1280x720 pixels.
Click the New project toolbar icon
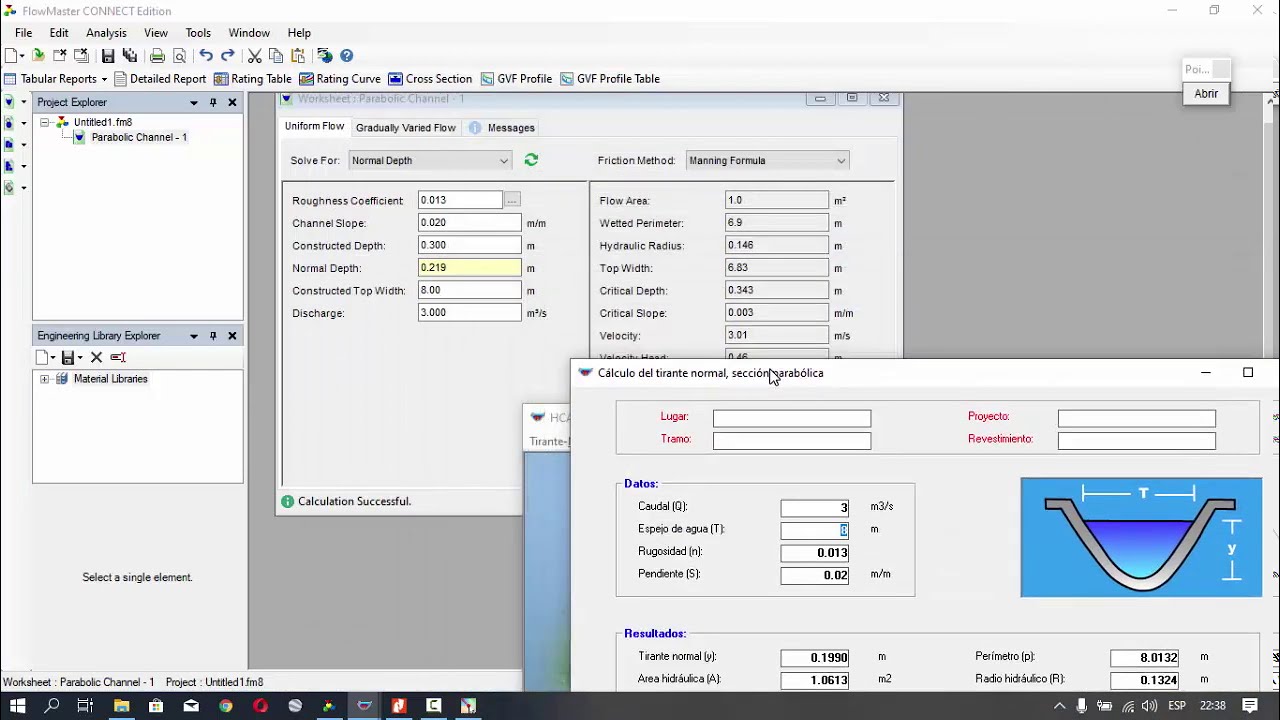click(x=10, y=56)
